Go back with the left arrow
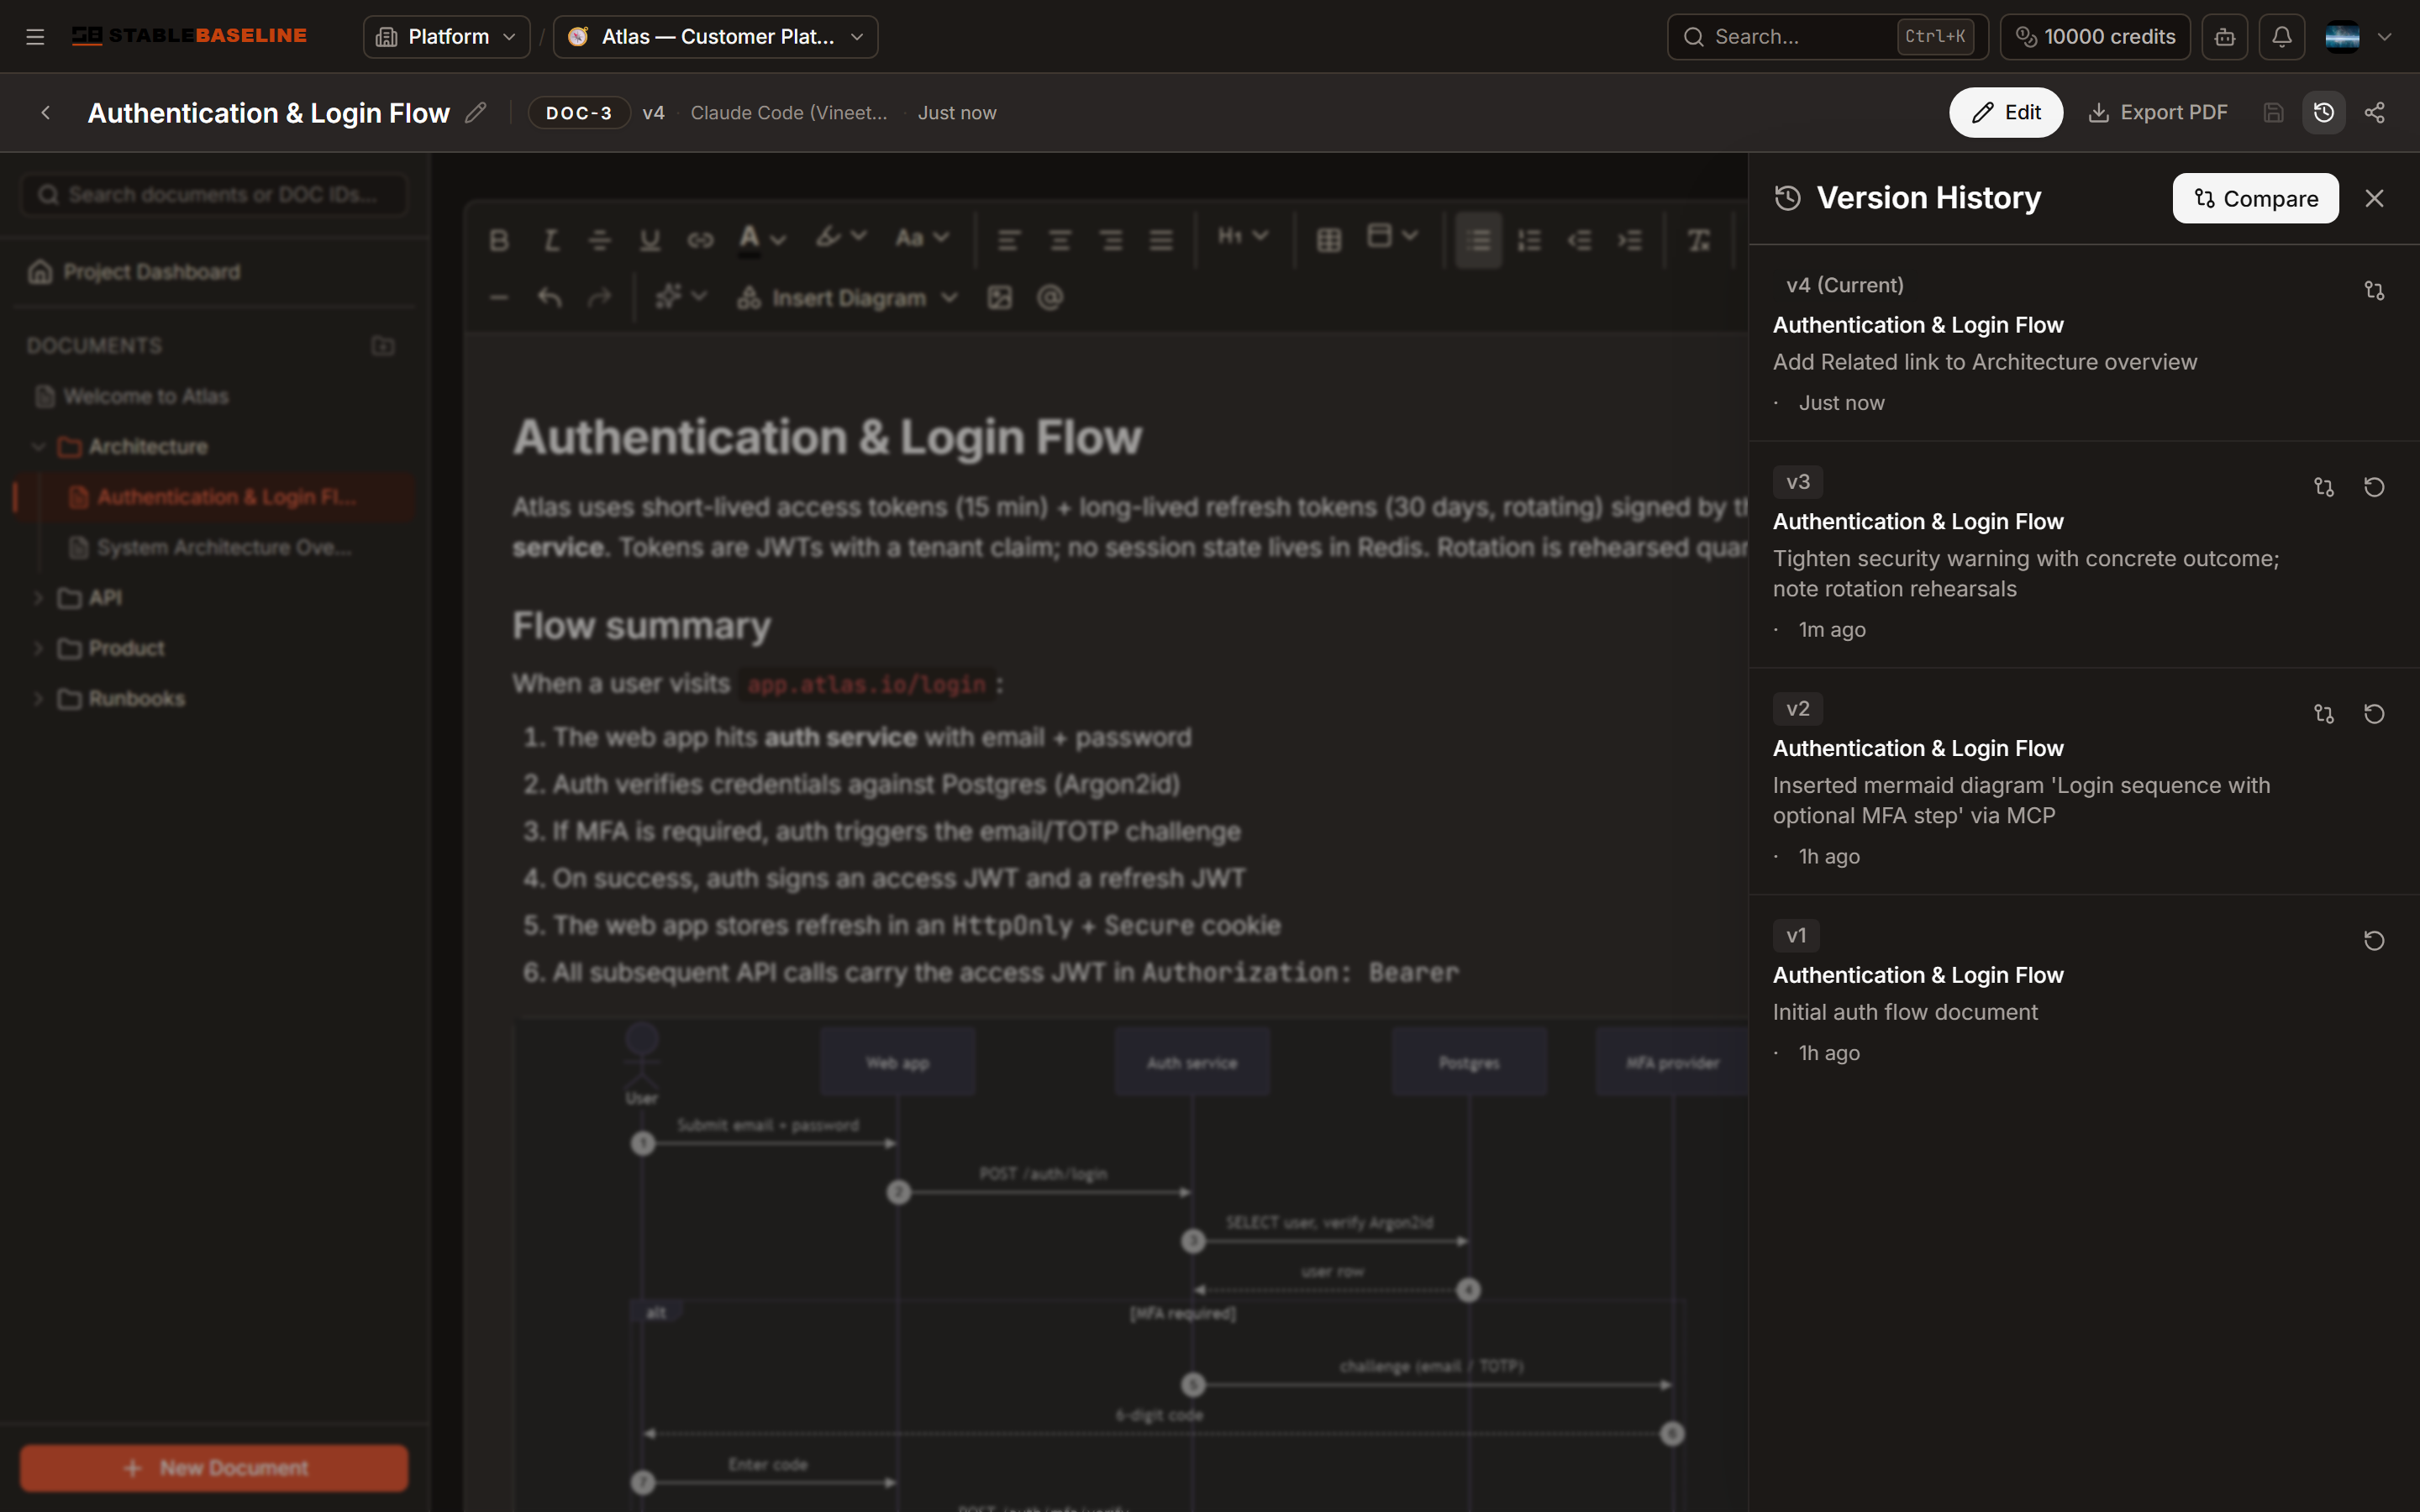 tap(45, 113)
